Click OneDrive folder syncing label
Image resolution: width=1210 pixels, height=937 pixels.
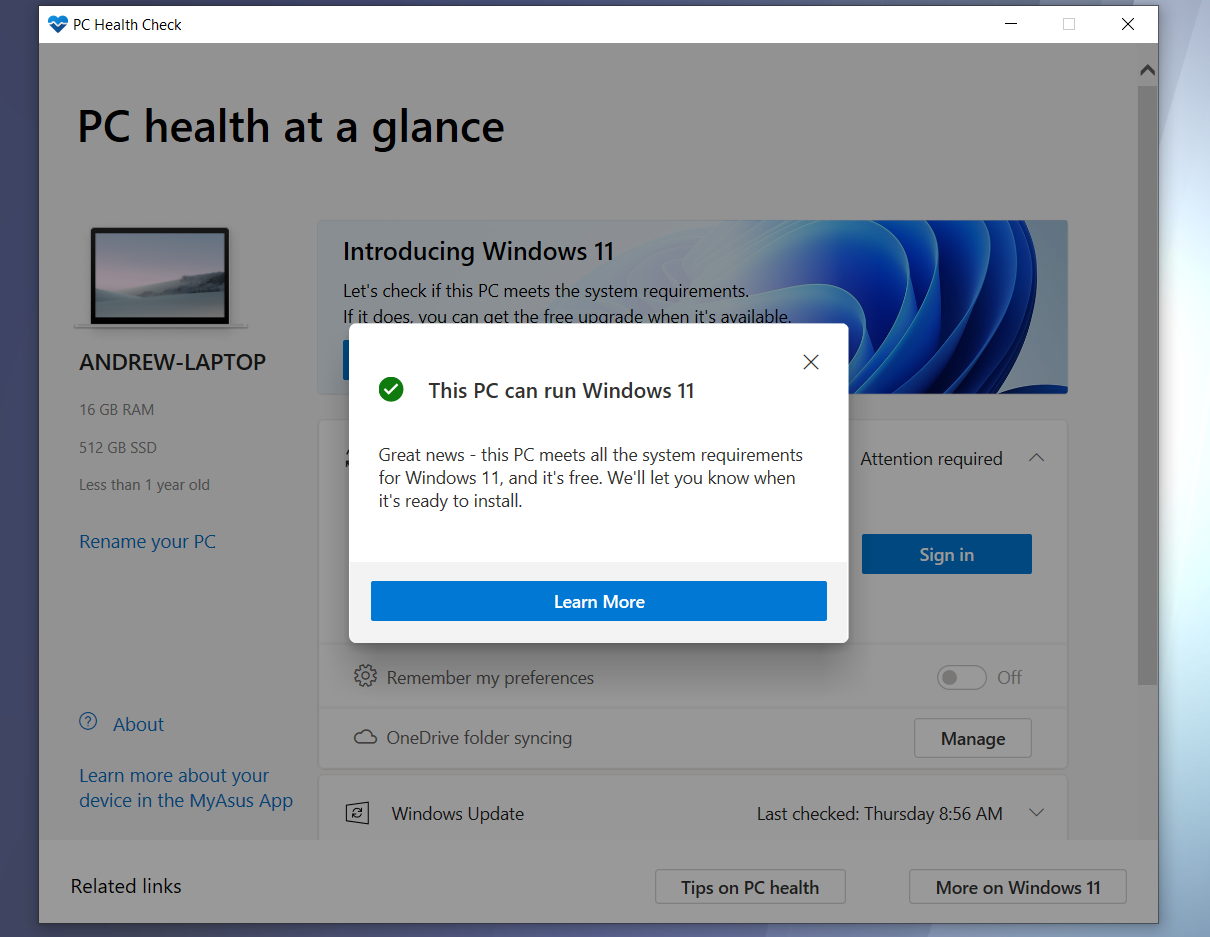tap(479, 738)
